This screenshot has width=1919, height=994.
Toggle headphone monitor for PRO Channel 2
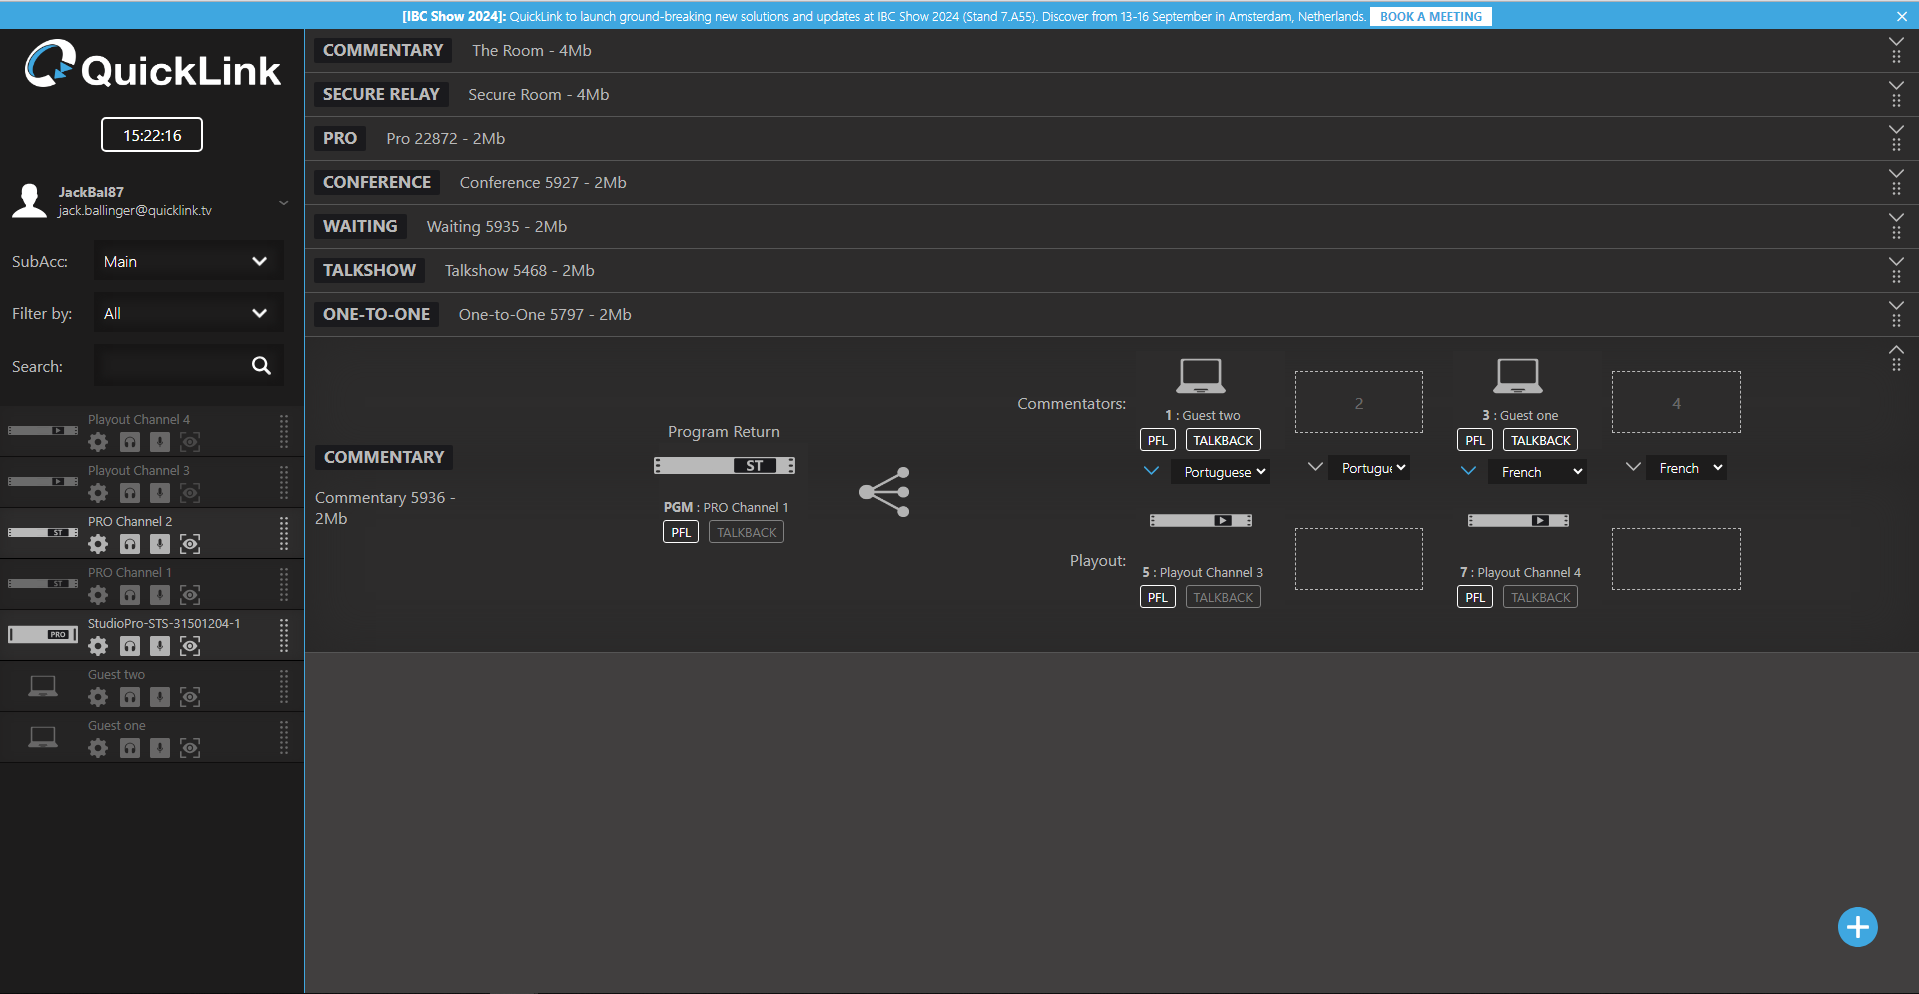[130, 544]
